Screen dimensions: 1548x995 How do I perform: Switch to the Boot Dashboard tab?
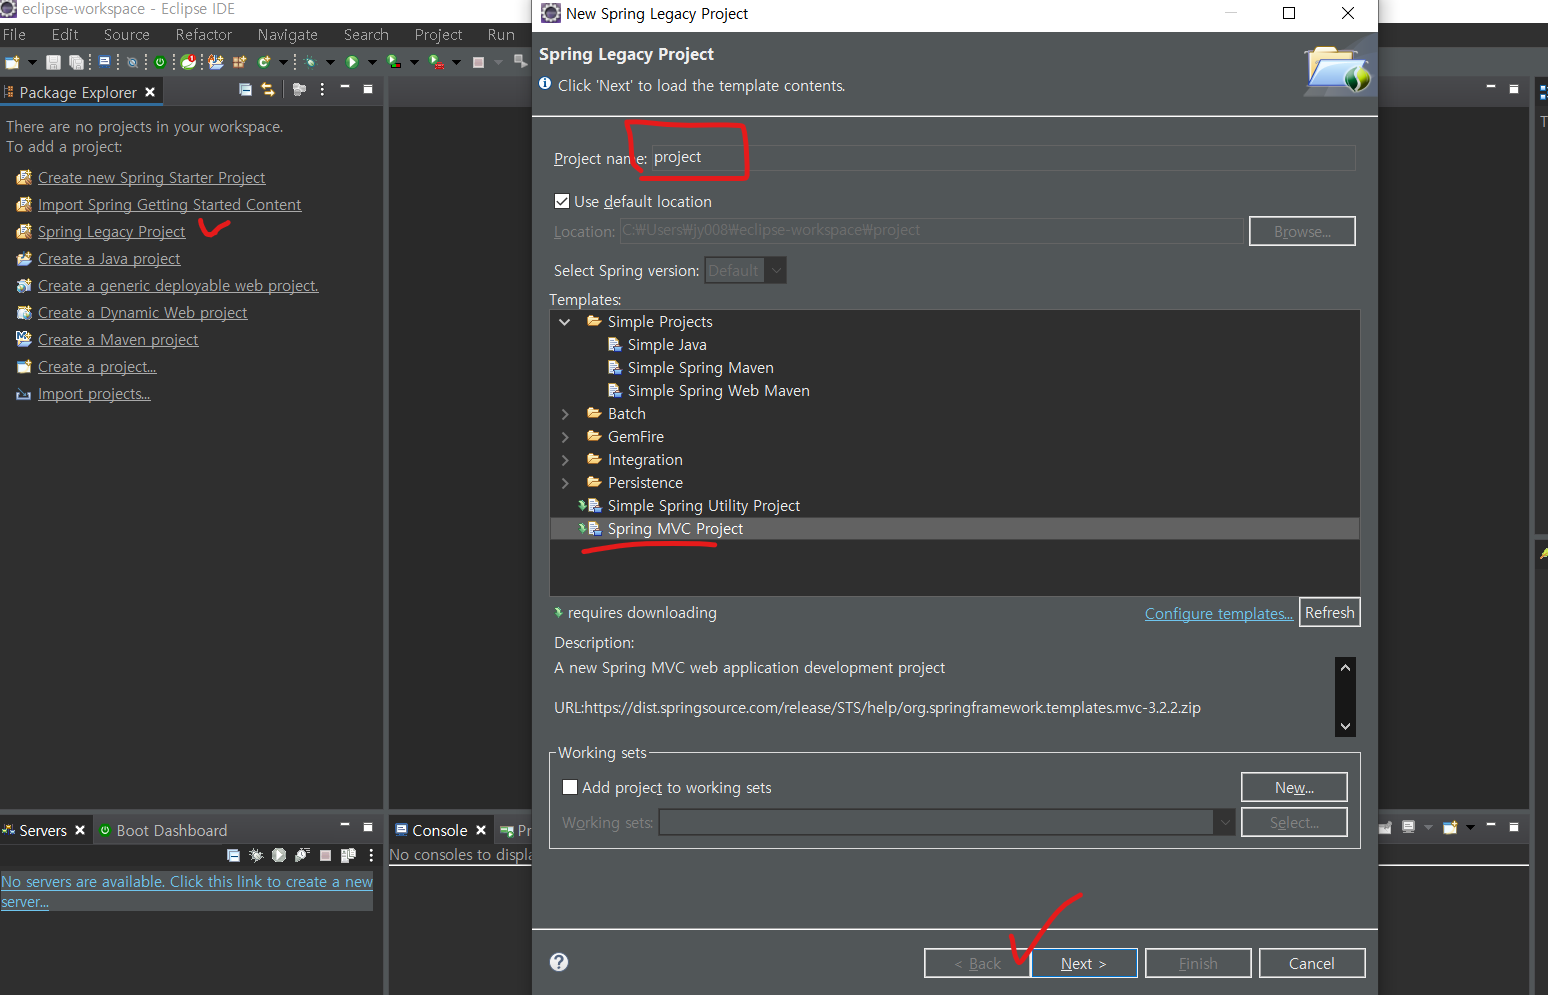pyautogui.click(x=162, y=830)
